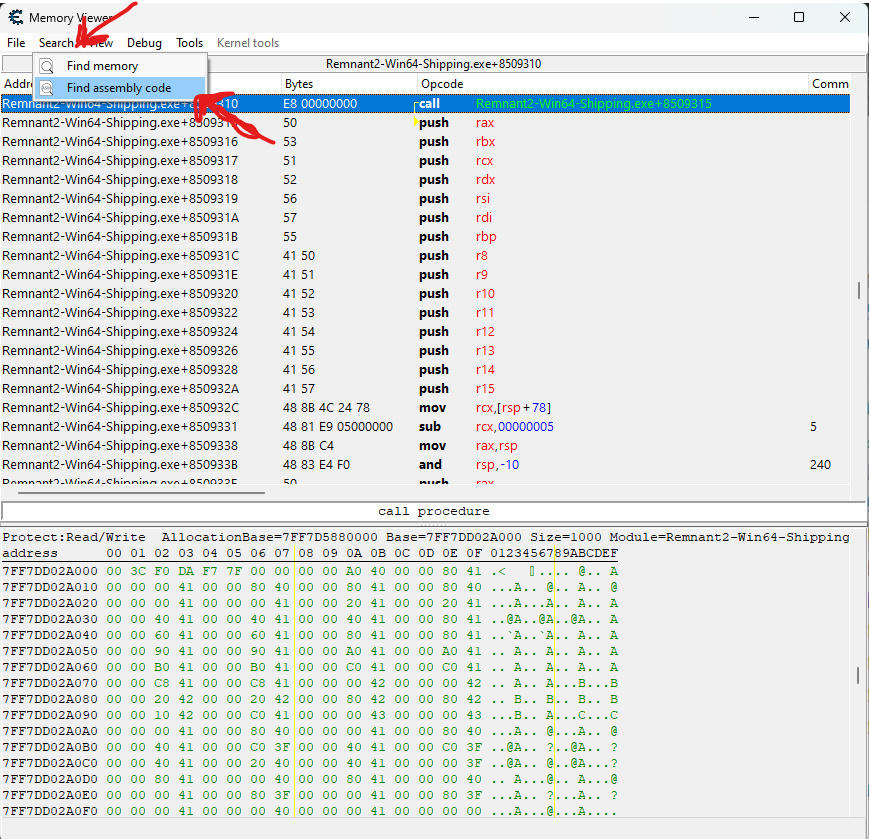
Task: Click the disassembler vertical scrollbar thumb
Action: tap(858, 290)
